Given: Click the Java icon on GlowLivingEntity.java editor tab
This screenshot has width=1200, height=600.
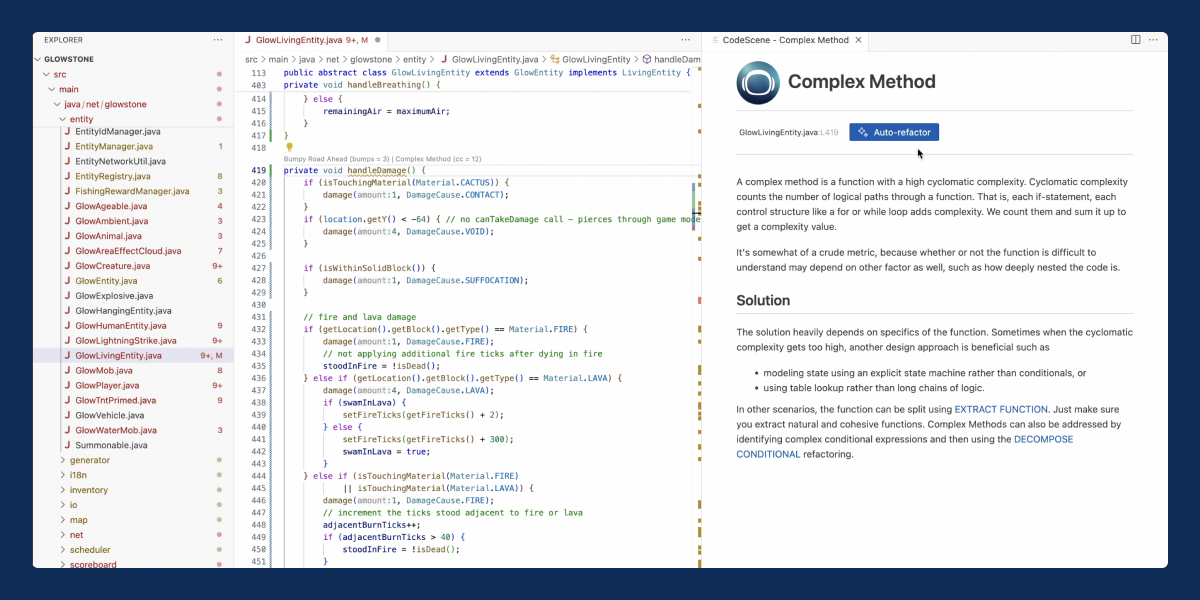Looking at the screenshot, I should pyautogui.click(x=247, y=40).
